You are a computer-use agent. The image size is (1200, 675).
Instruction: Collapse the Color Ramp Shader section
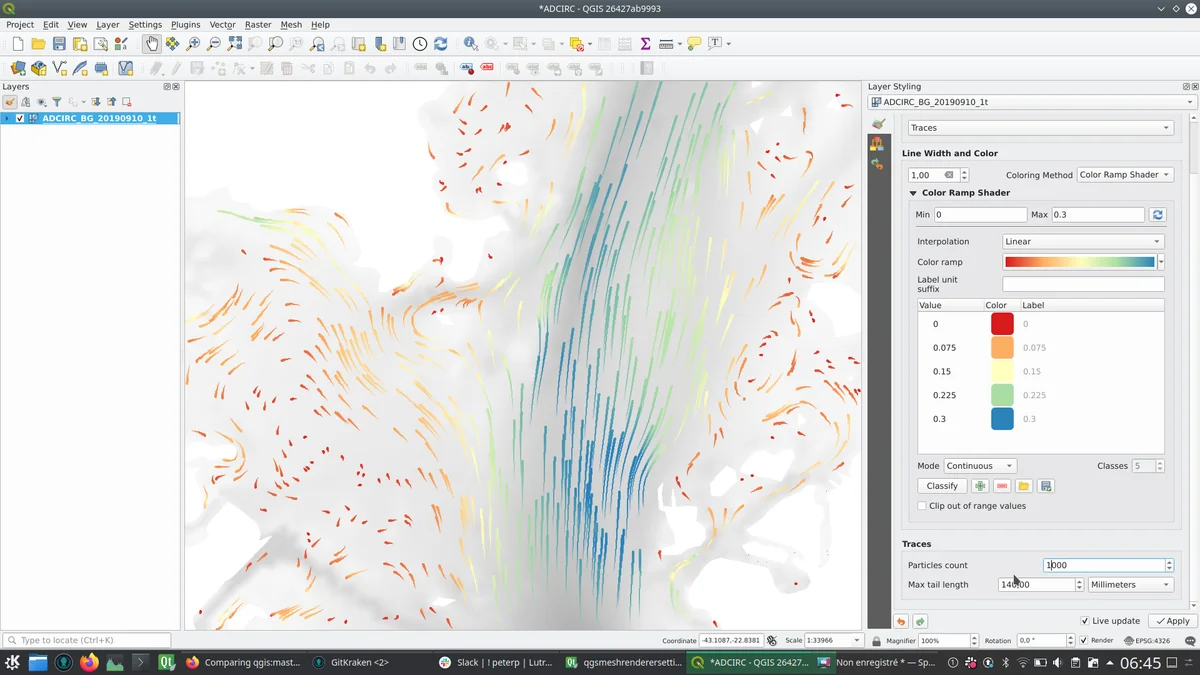tap(913, 193)
